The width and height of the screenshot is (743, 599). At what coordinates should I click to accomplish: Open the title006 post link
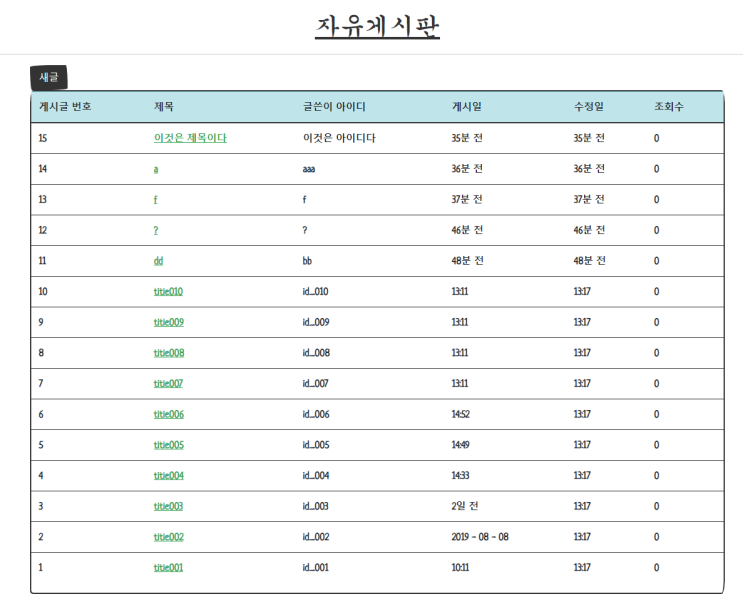pyautogui.click(x=169, y=414)
